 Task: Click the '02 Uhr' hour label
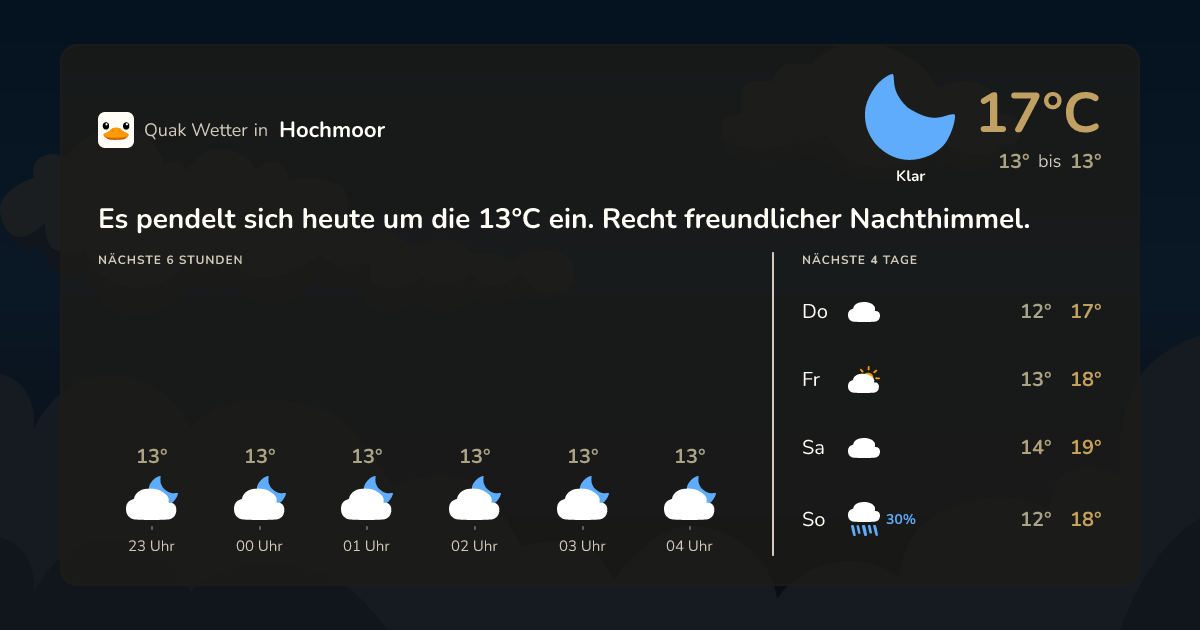pyautogui.click(x=475, y=546)
